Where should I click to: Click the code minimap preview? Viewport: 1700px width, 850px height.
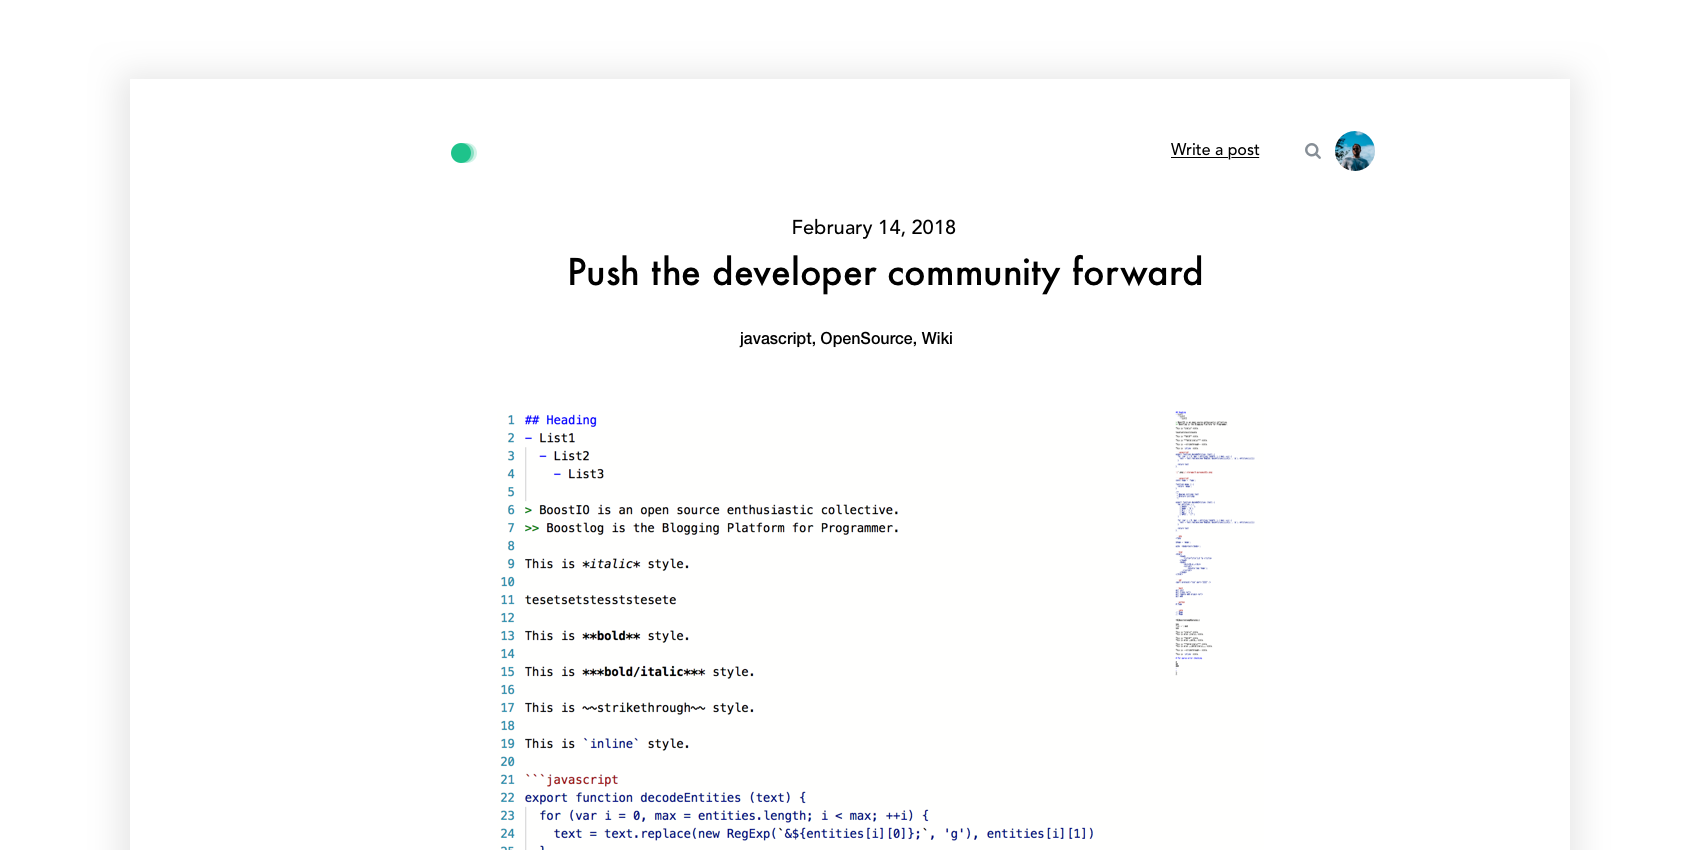point(1214,543)
